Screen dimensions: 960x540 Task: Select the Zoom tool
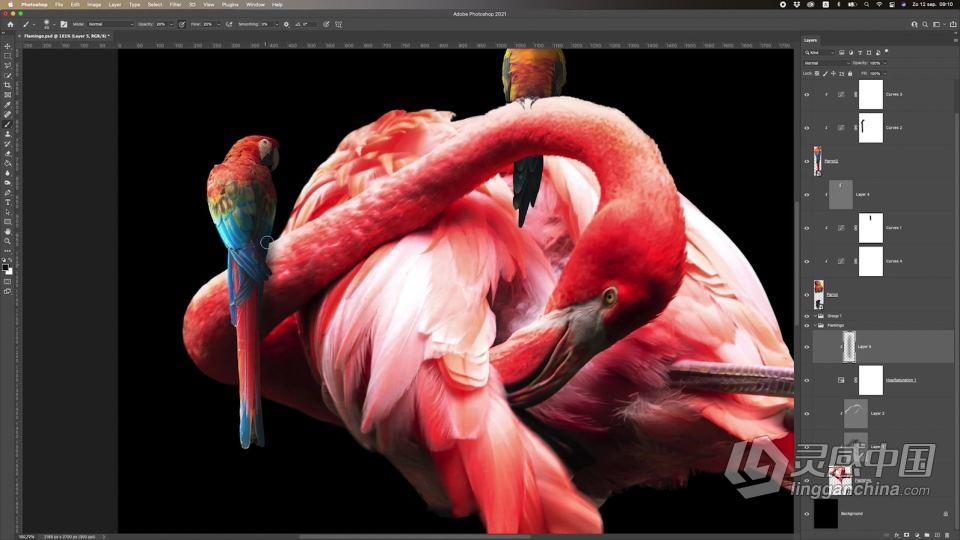(7, 241)
